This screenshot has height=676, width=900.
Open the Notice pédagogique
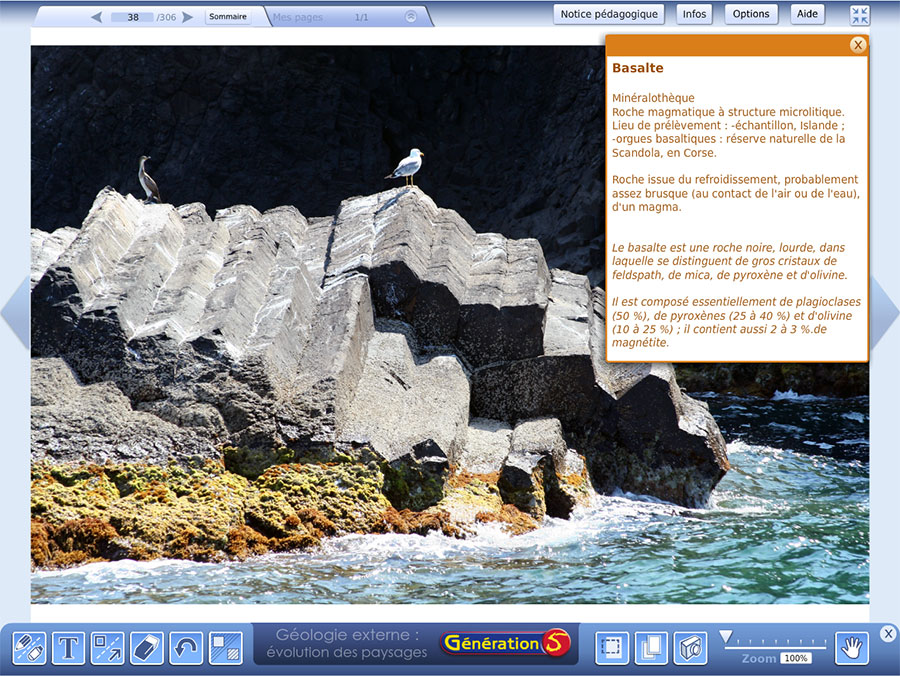pos(609,14)
